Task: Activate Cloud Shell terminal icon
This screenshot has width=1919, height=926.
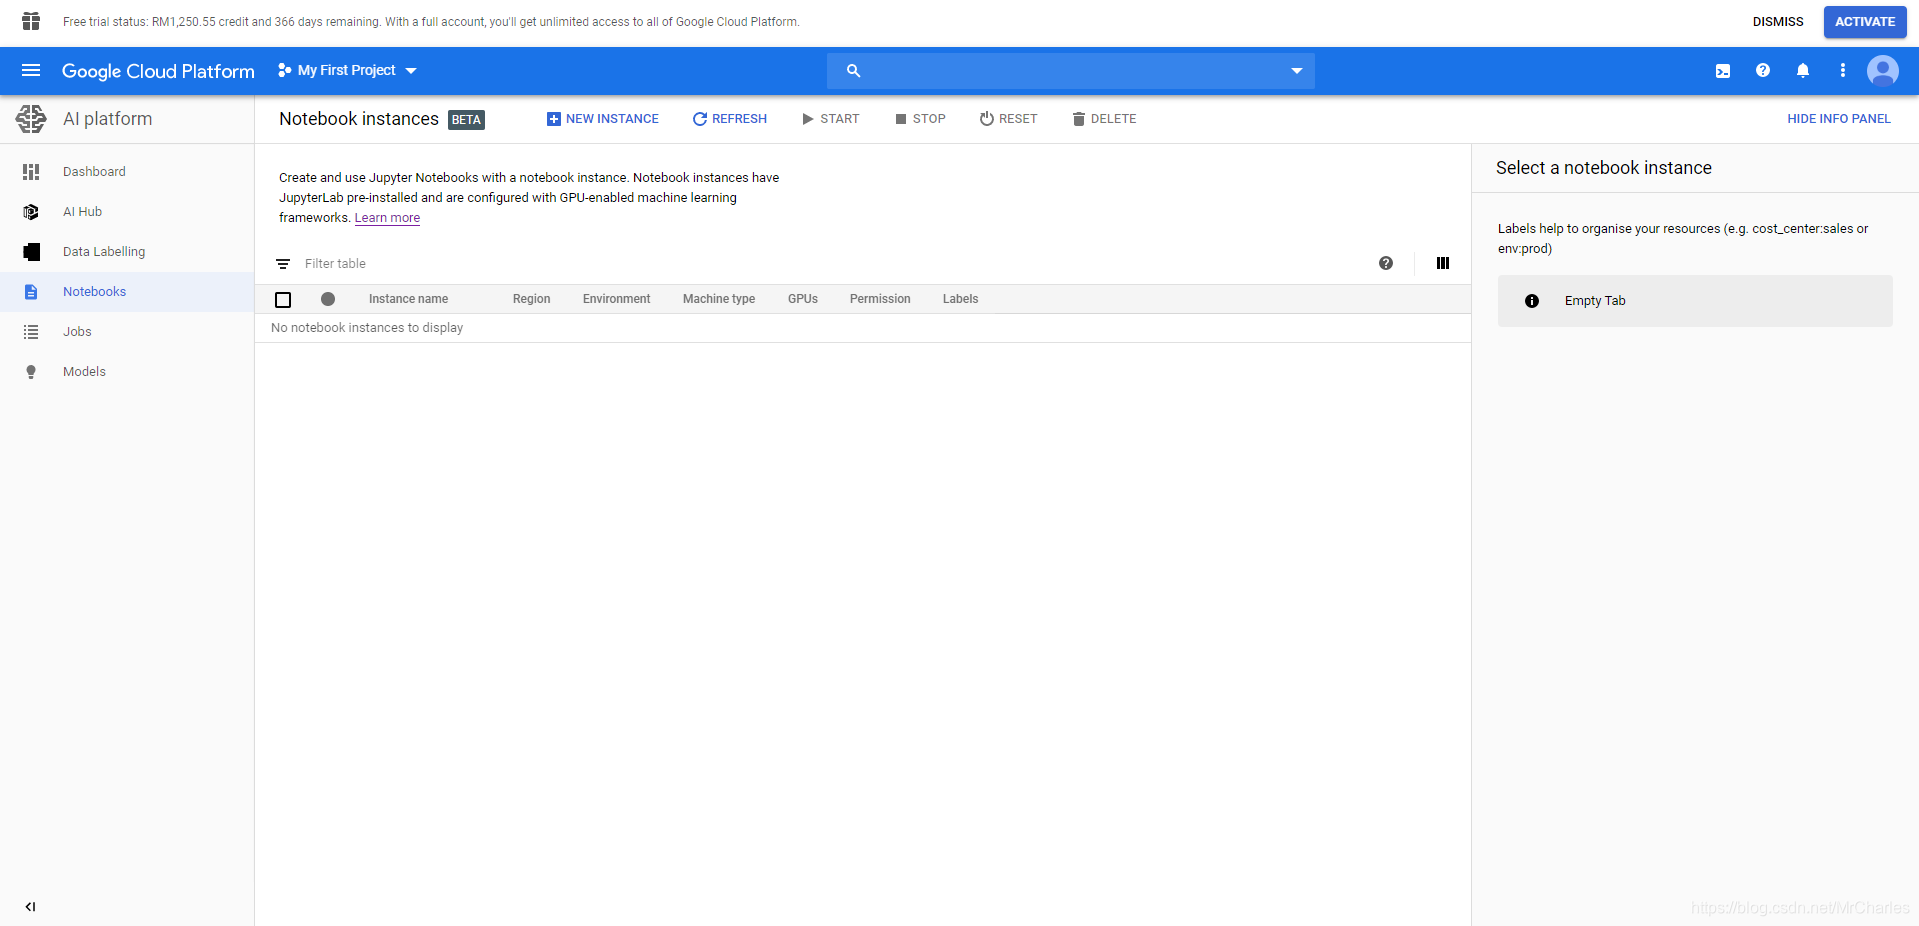Action: click(x=1723, y=71)
